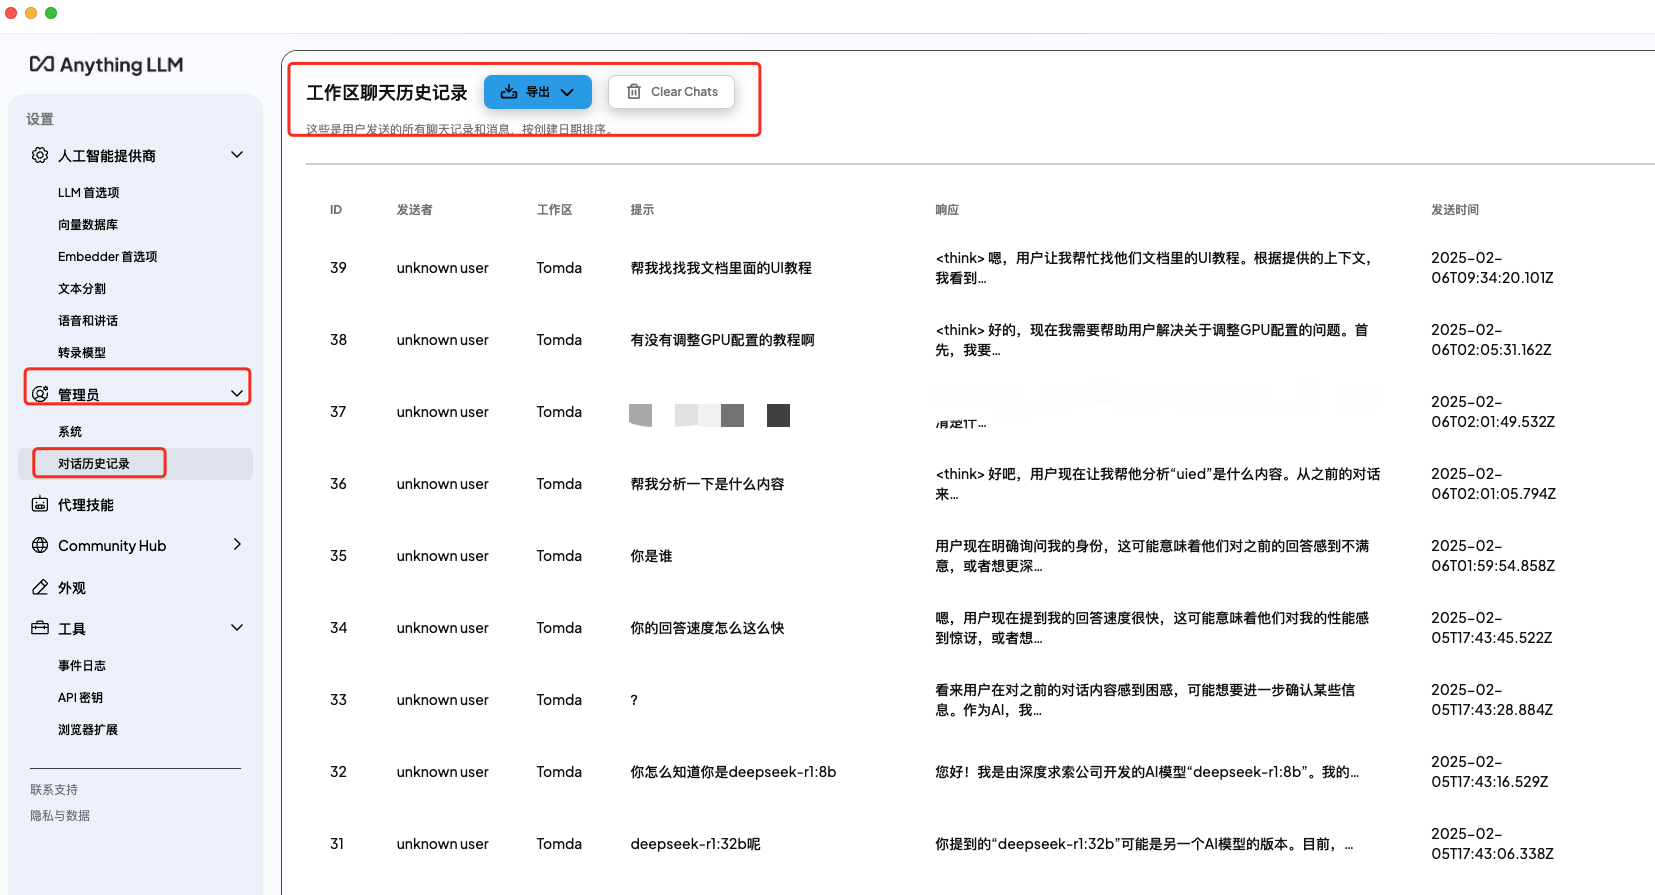Screen dimensions: 1655x895
Task: Click prompt 帮我找找我文档里面的UI教程
Action: click(x=721, y=268)
